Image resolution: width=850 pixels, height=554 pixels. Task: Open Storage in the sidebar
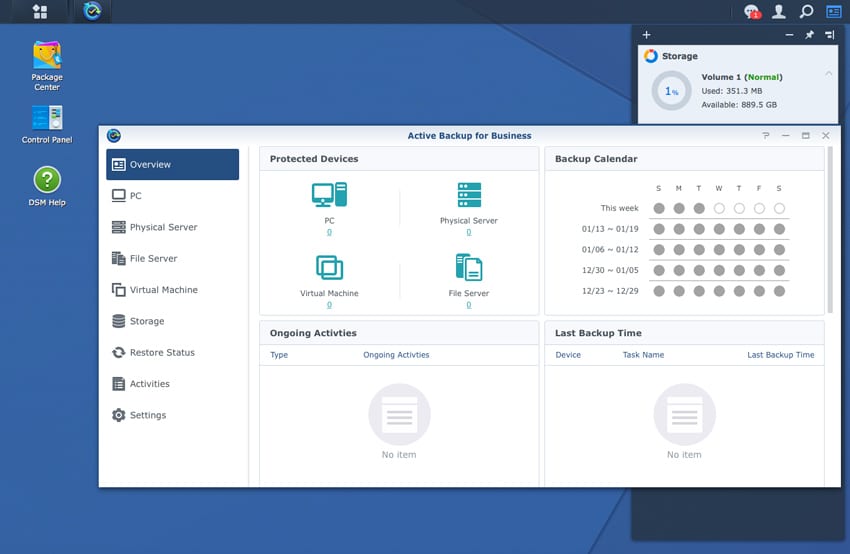(172, 321)
